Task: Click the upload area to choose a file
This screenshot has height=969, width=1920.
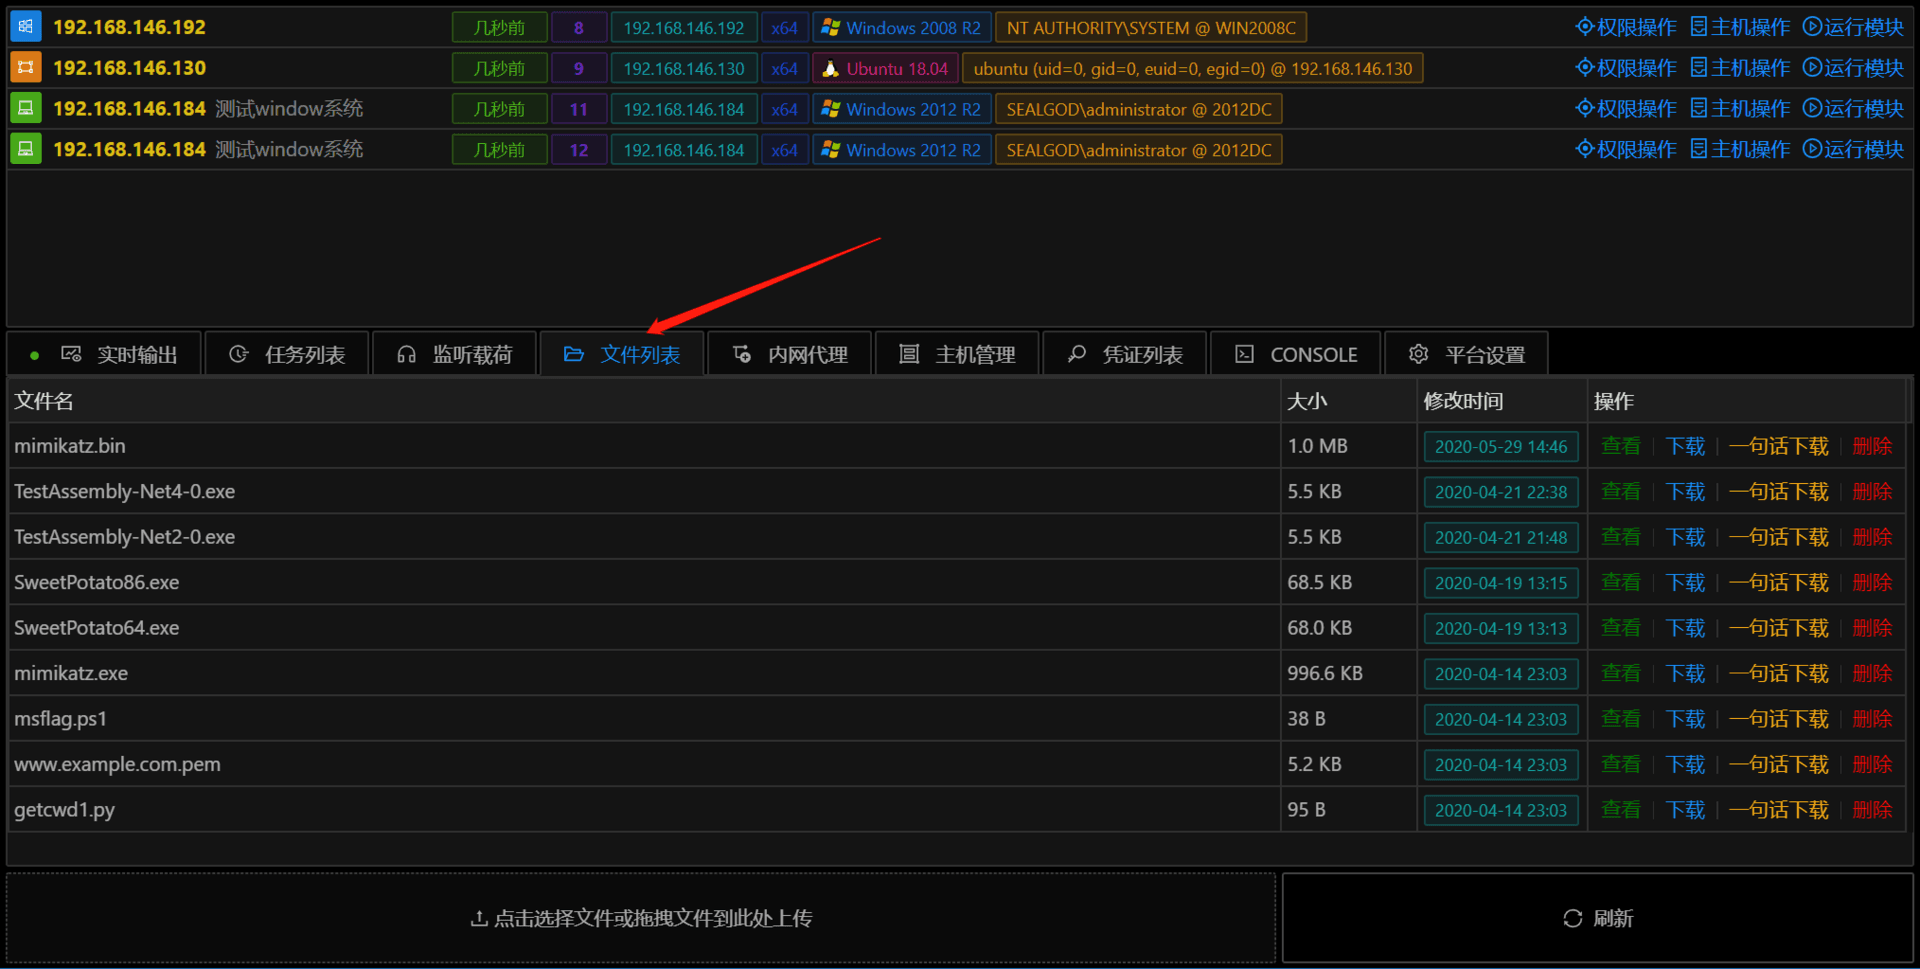Action: point(641,918)
